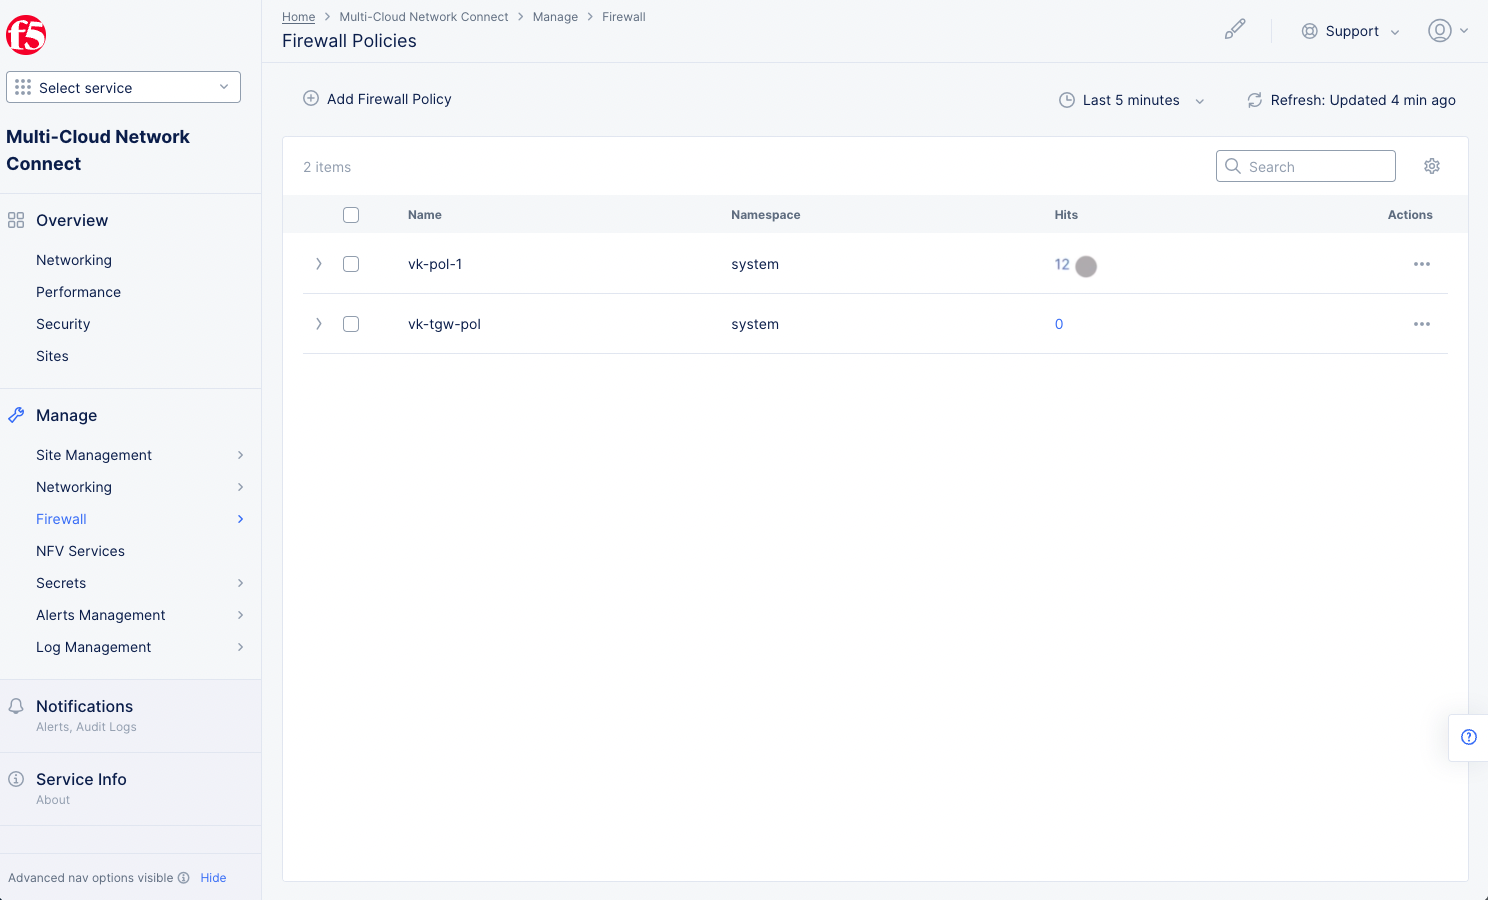The width and height of the screenshot is (1488, 900).
Task: Click the floating help question icon
Action: 1468,737
